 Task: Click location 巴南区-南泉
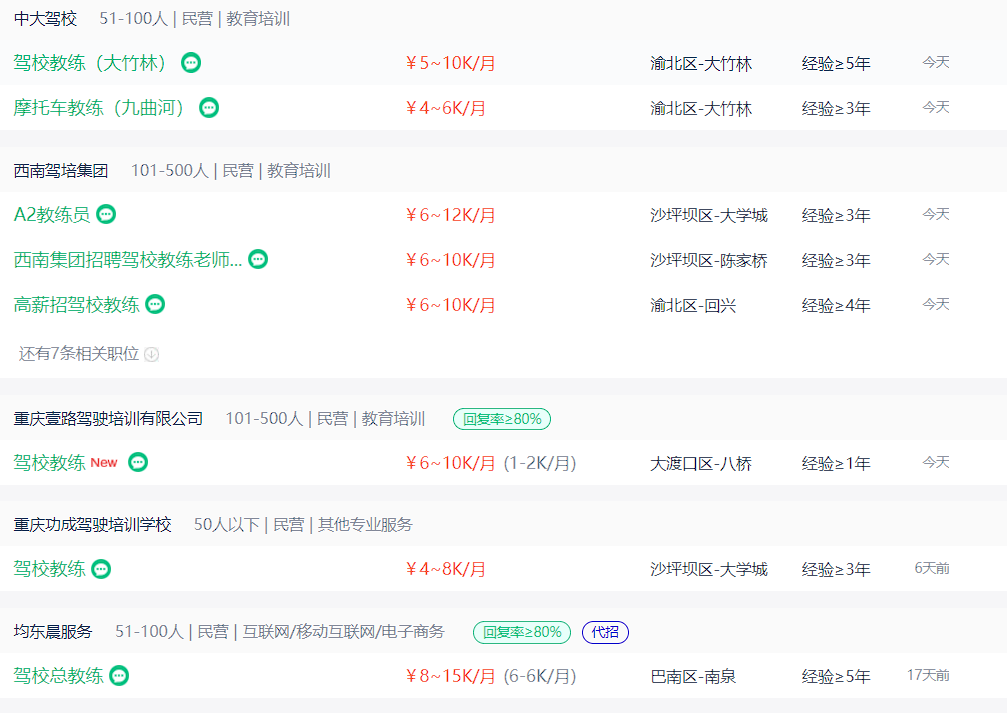click(x=693, y=676)
